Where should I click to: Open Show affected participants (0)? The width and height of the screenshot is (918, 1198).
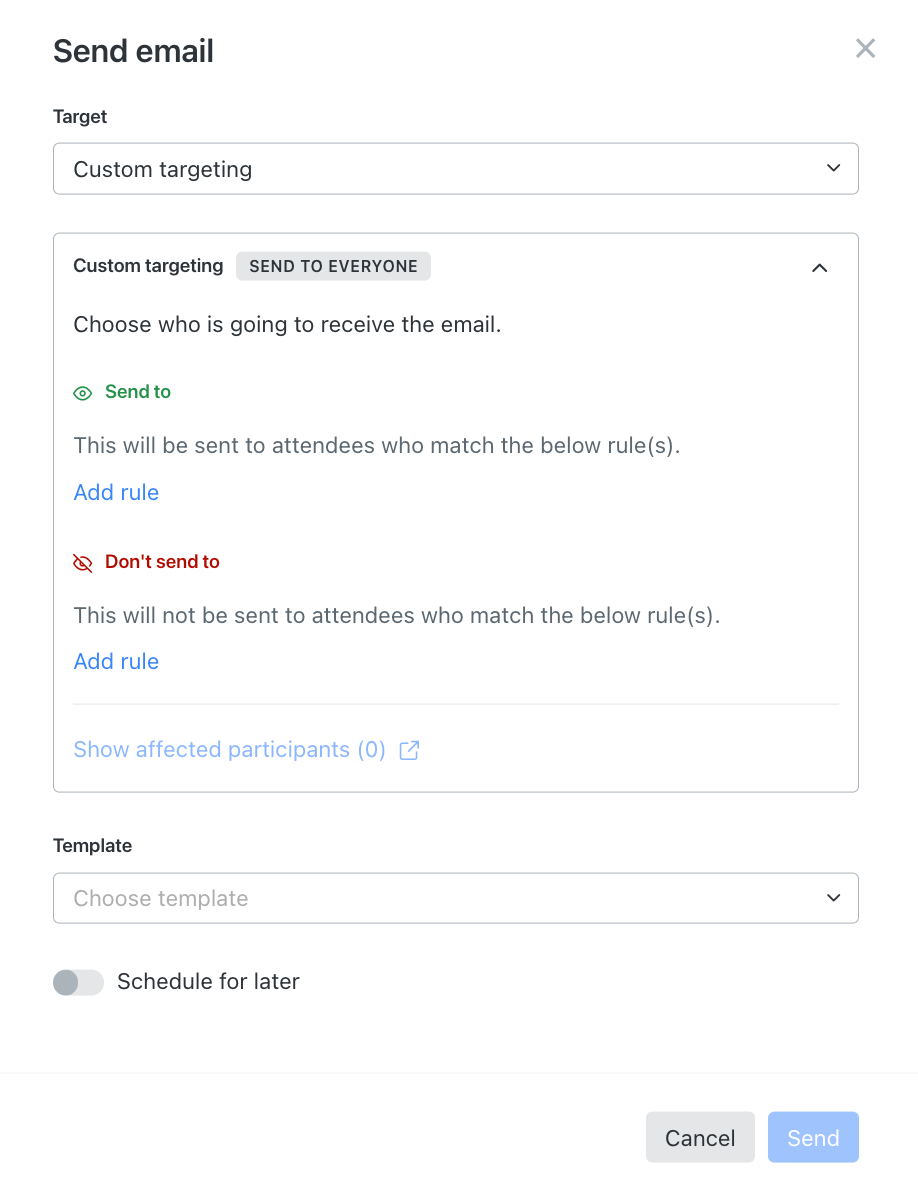(229, 749)
